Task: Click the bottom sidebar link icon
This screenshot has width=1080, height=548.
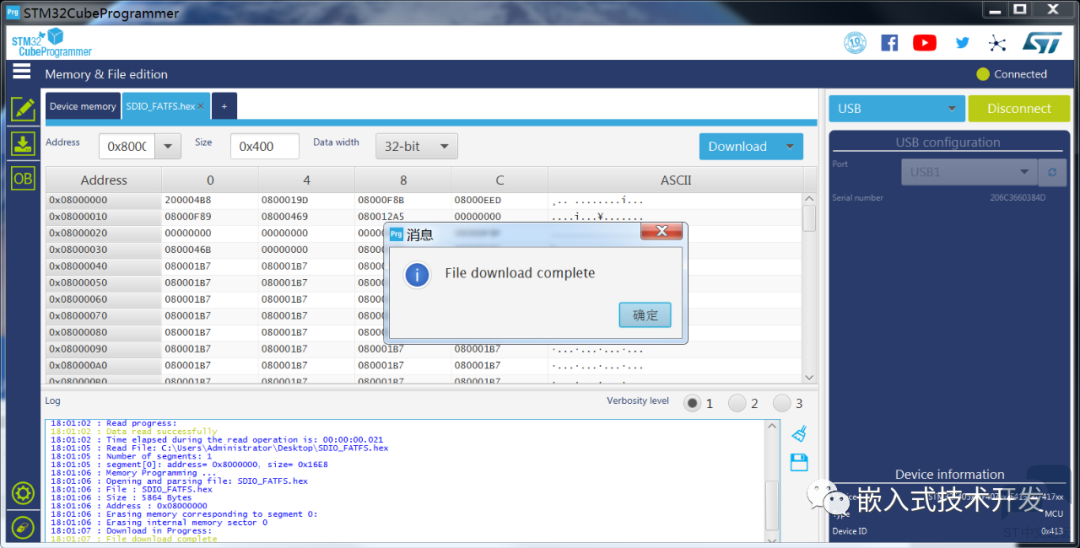Action: [23, 527]
